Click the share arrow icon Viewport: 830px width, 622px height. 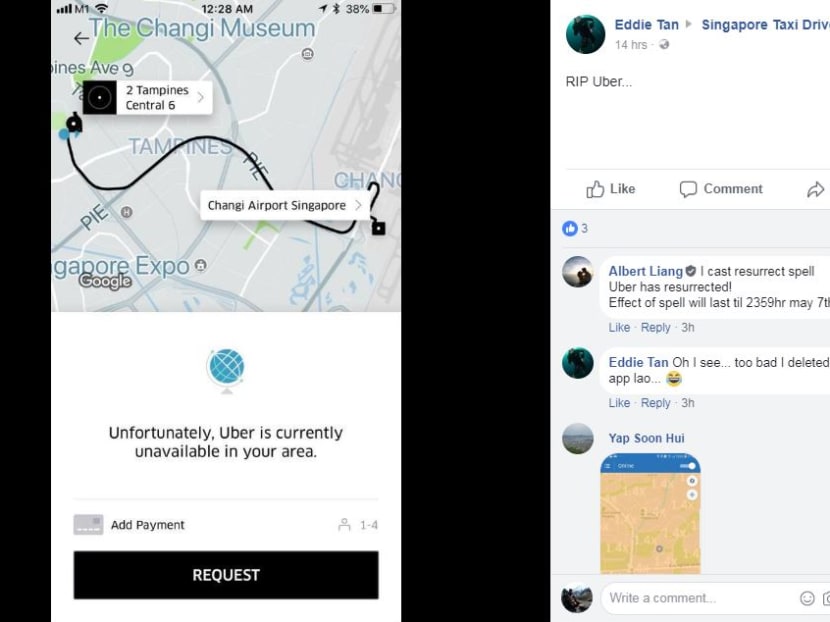[x=815, y=189]
